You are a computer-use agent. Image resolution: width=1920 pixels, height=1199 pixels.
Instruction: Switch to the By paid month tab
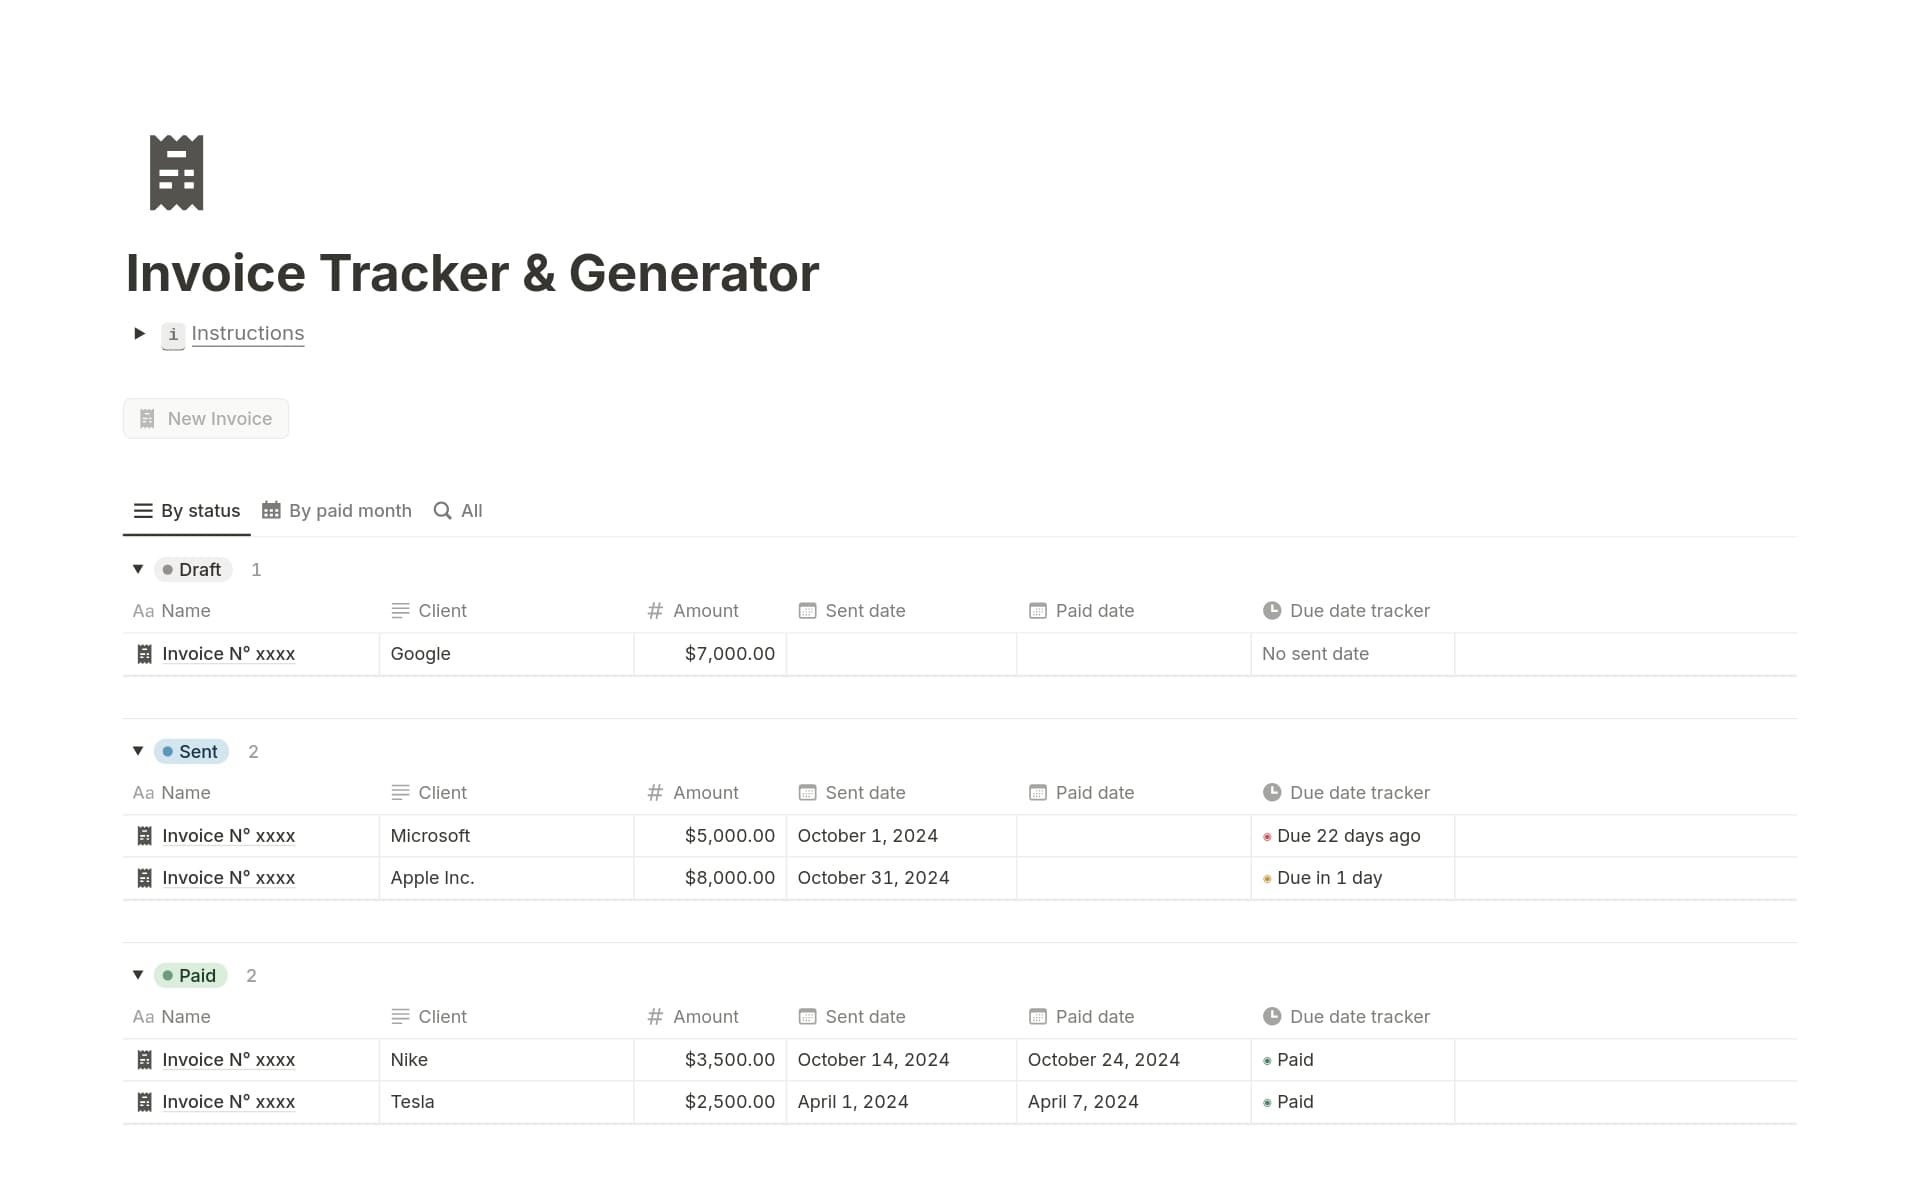click(x=337, y=511)
